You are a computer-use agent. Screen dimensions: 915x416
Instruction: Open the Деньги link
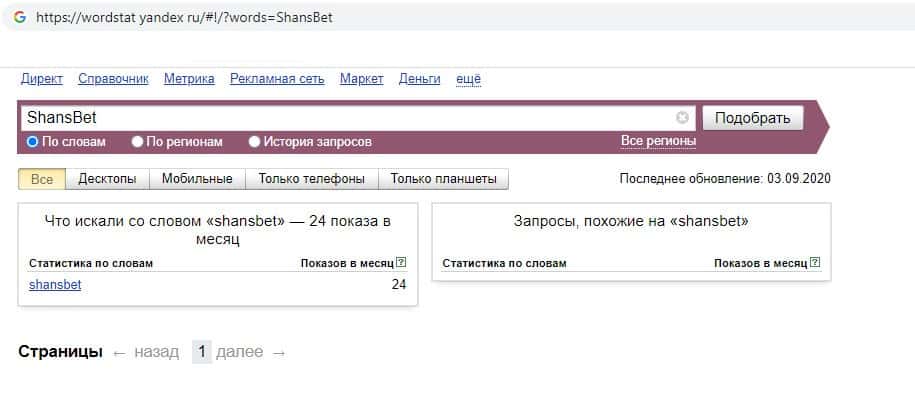tap(420, 79)
